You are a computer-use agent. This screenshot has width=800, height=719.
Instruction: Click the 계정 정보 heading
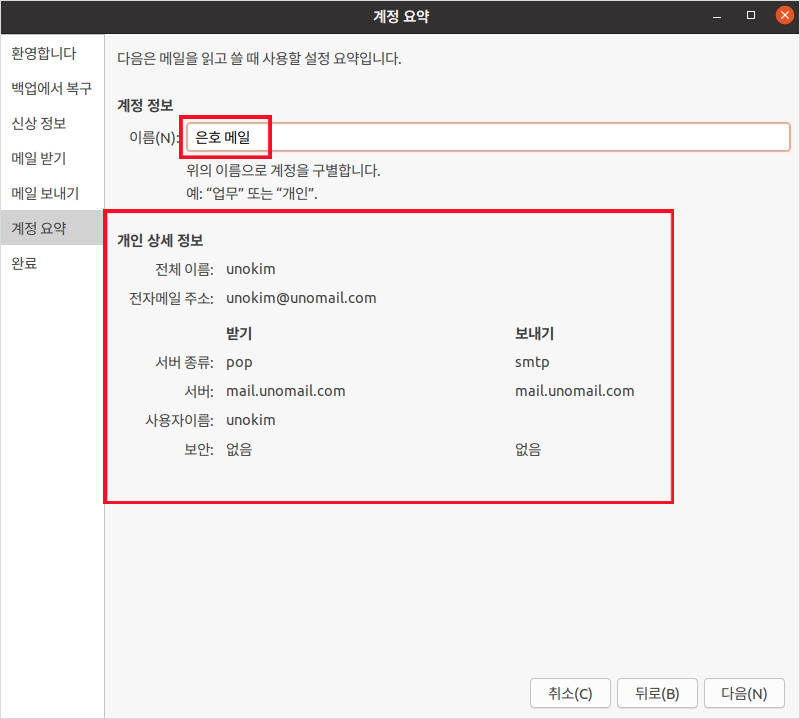click(x=145, y=105)
